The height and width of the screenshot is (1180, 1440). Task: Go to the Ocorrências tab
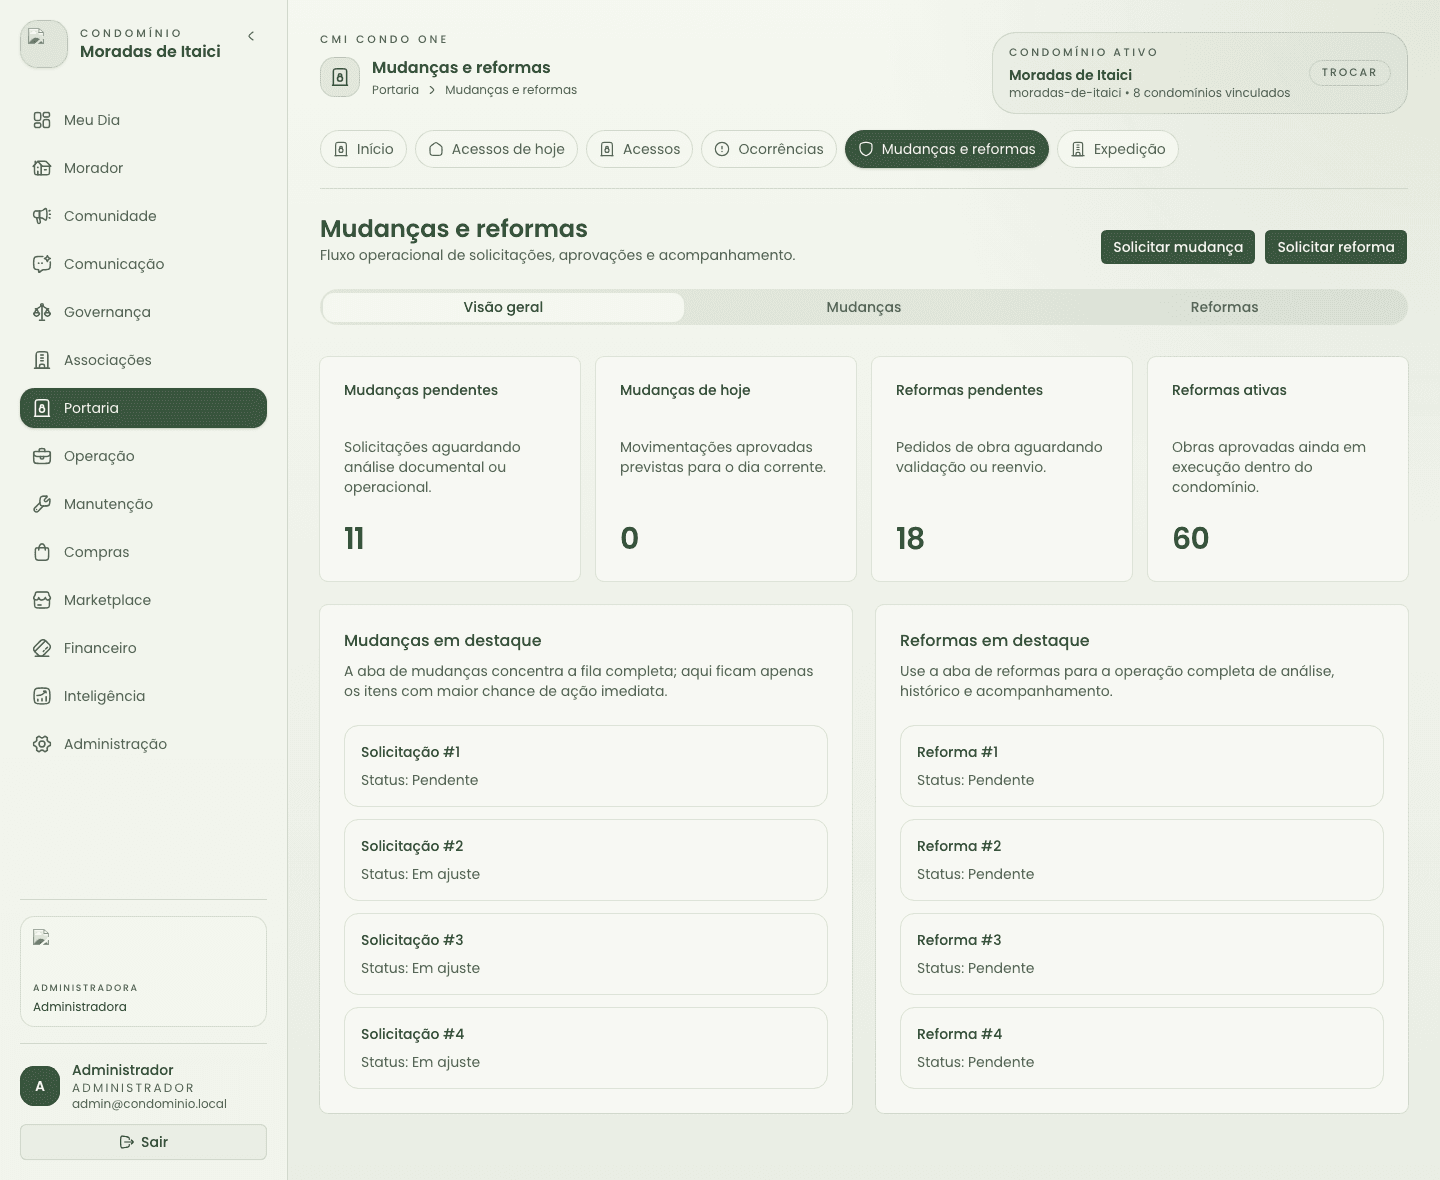pyautogui.click(x=769, y=149)
